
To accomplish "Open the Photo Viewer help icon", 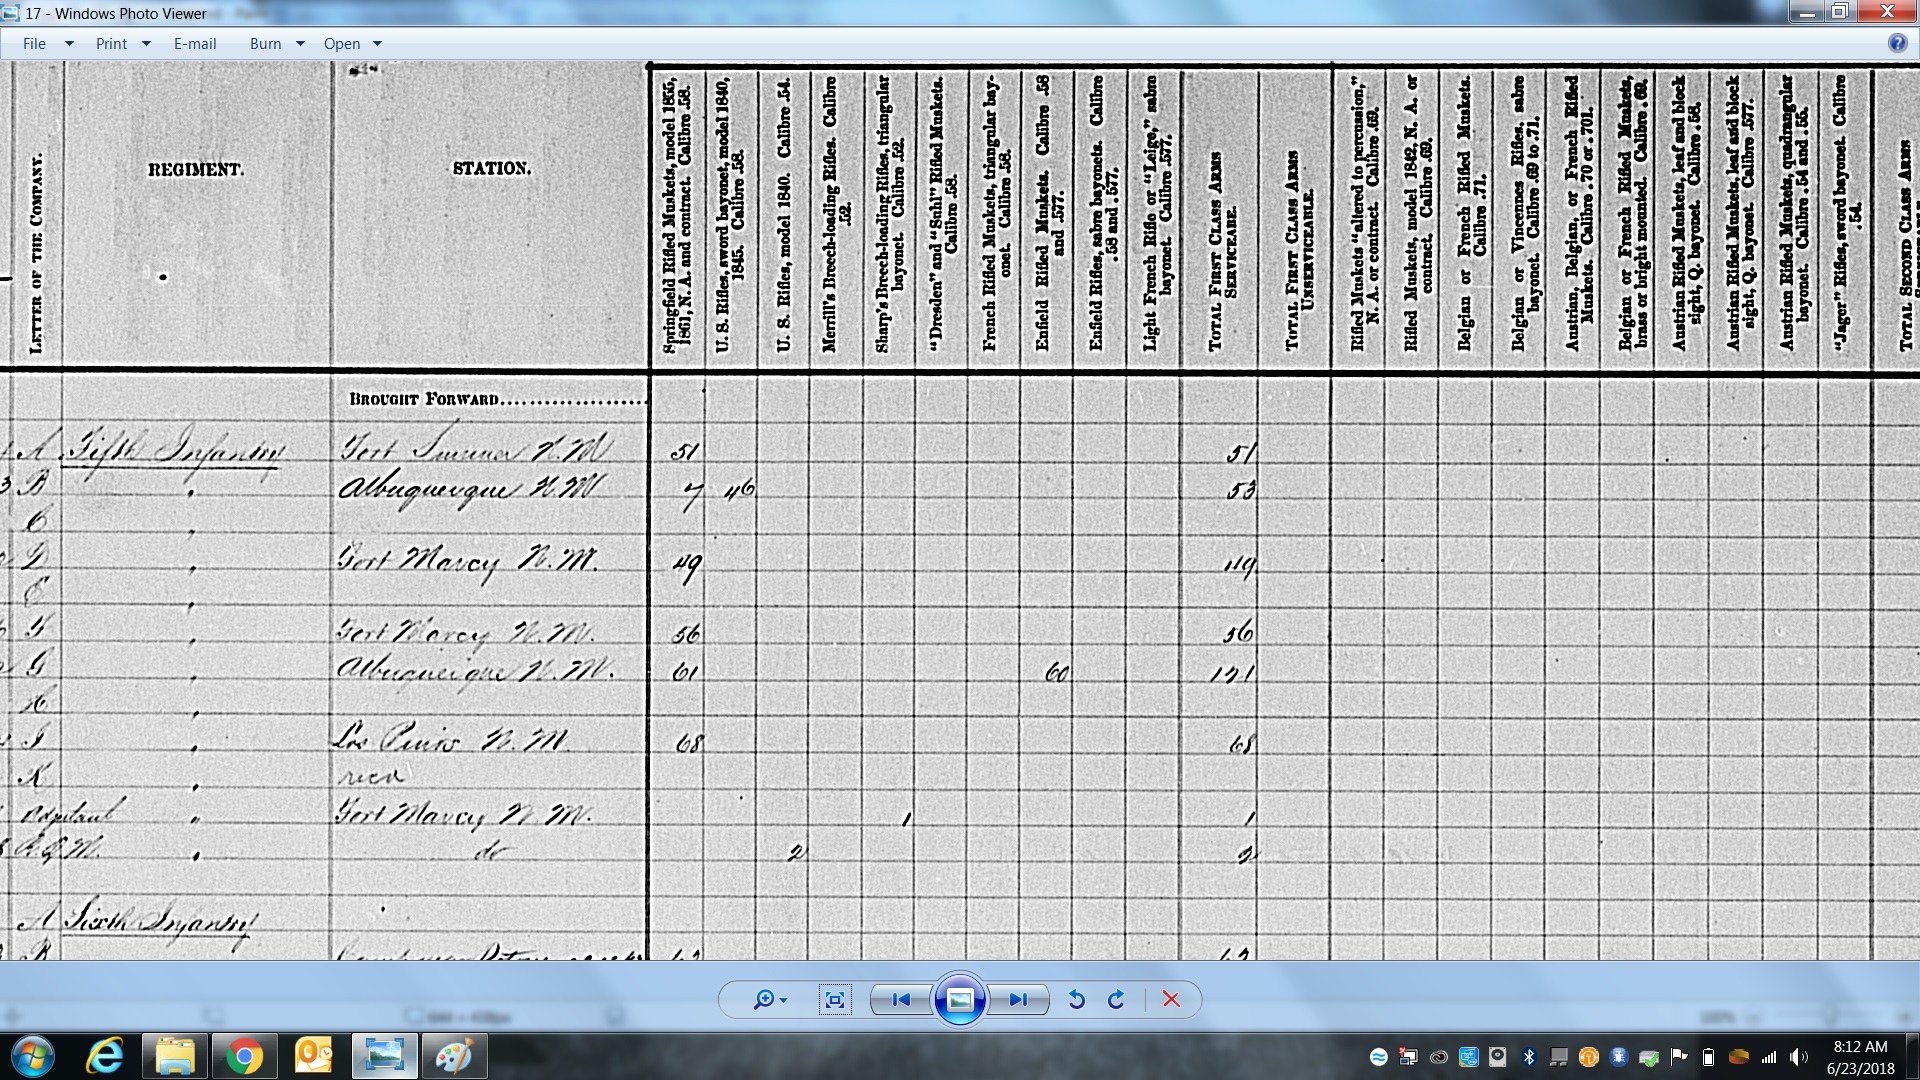I will click(1897, 43).
